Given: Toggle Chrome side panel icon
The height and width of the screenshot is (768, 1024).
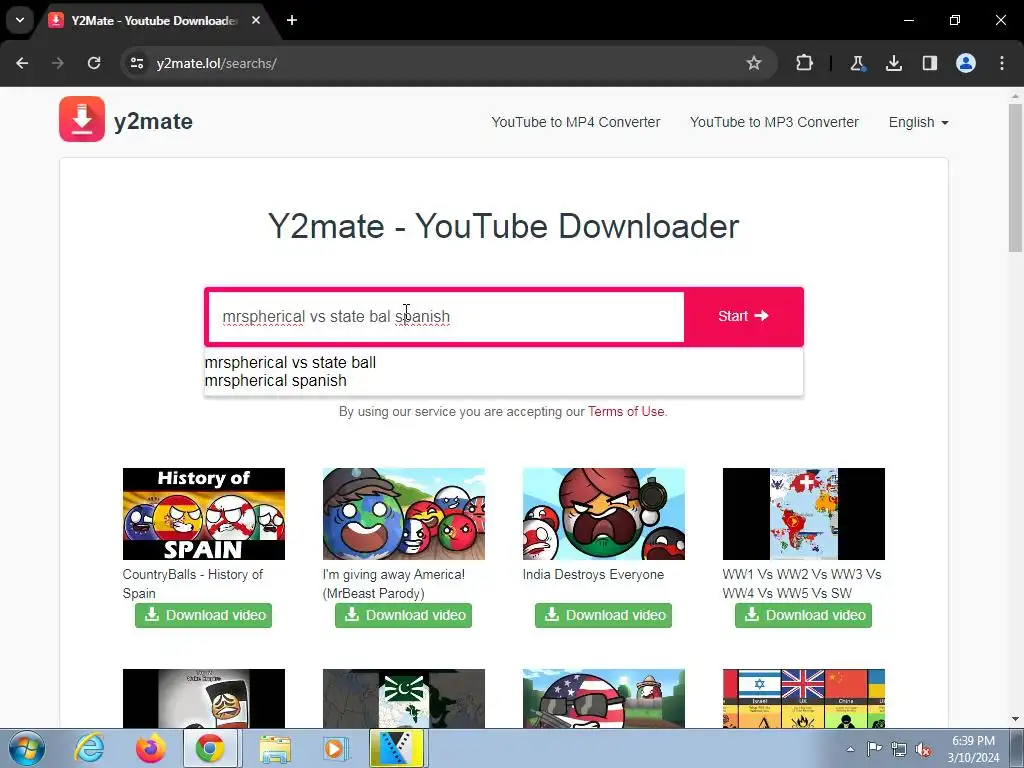Looking at the screenshot, I should tap(930, 63).
